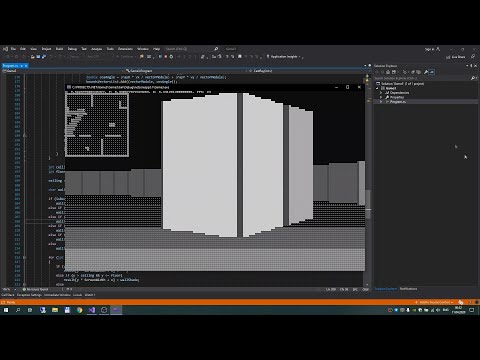
Task: Open the Window menu
Action: point(143,49)
